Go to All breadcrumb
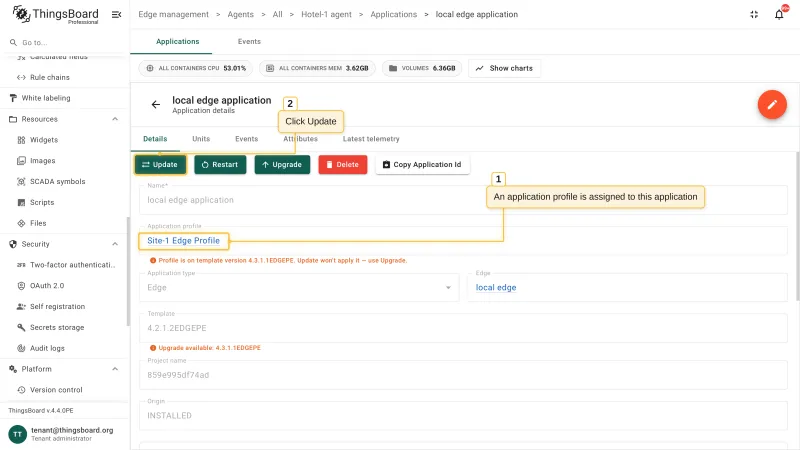Viewport: 800px width, 450px height. pos(278,14)
